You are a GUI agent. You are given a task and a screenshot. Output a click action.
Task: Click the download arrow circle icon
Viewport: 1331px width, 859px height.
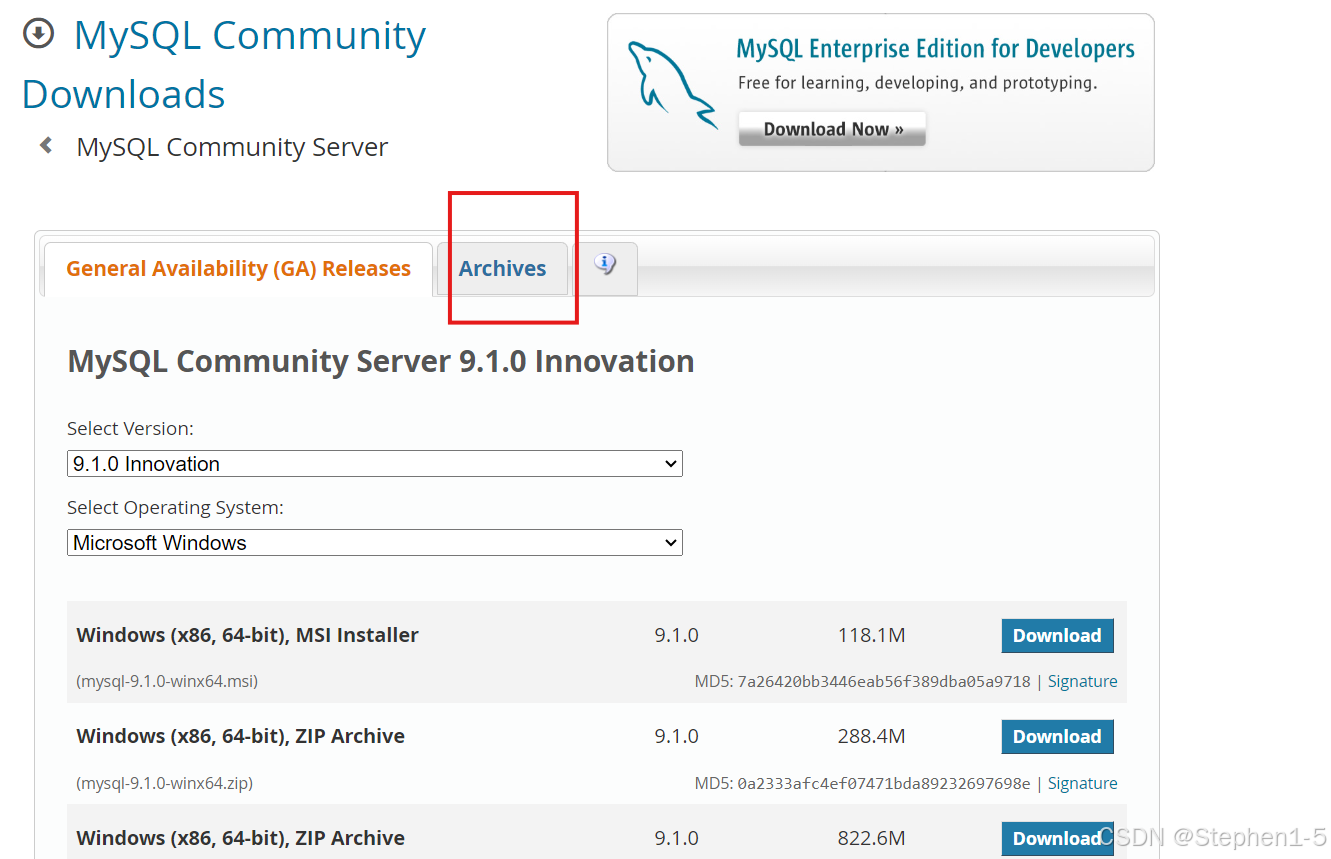coord(38,34)
